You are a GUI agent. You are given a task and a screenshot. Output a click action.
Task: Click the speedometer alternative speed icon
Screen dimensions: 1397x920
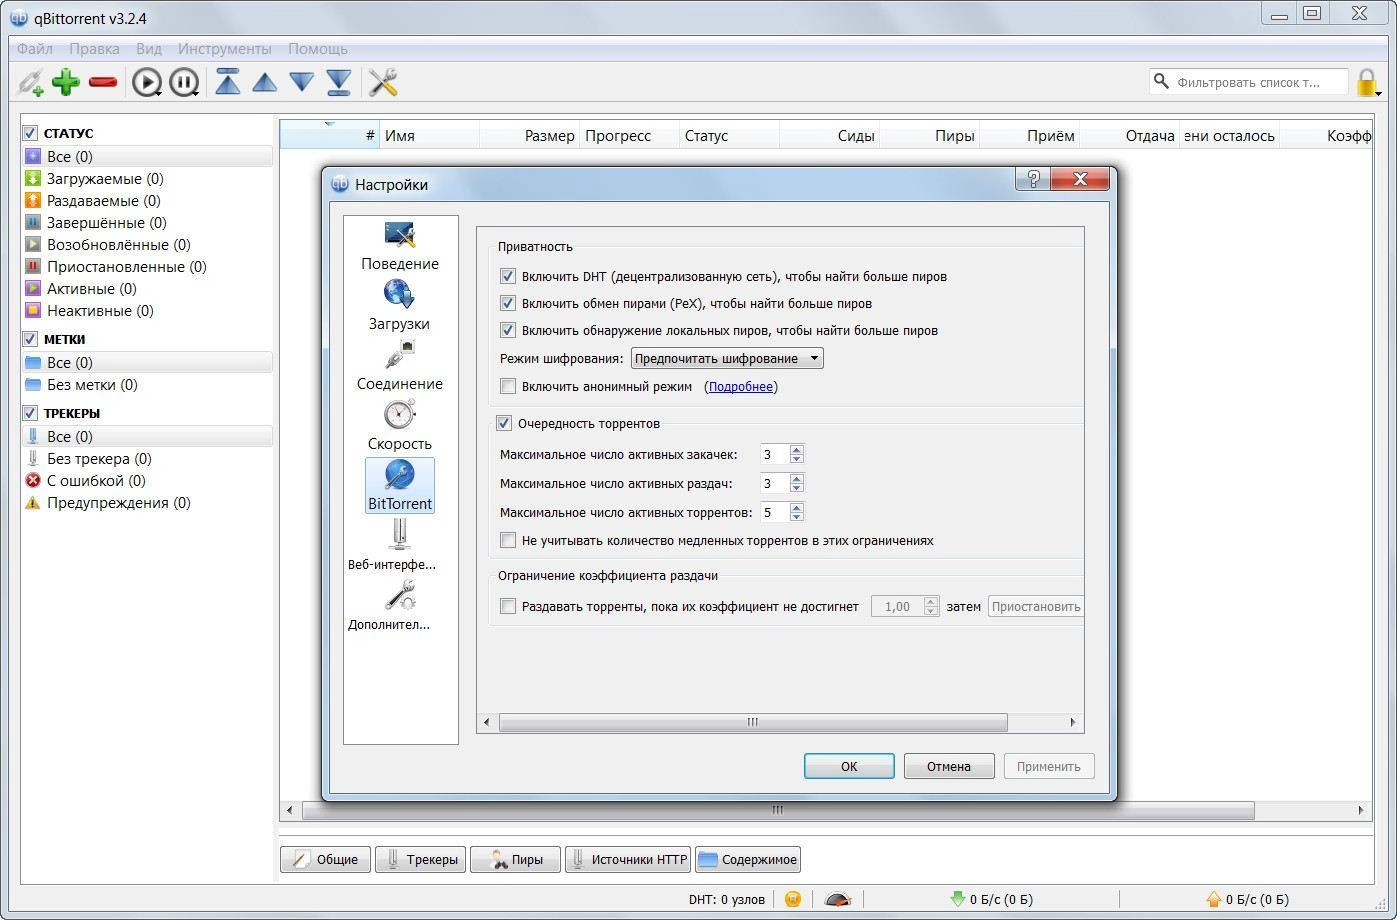coord(838,899)
